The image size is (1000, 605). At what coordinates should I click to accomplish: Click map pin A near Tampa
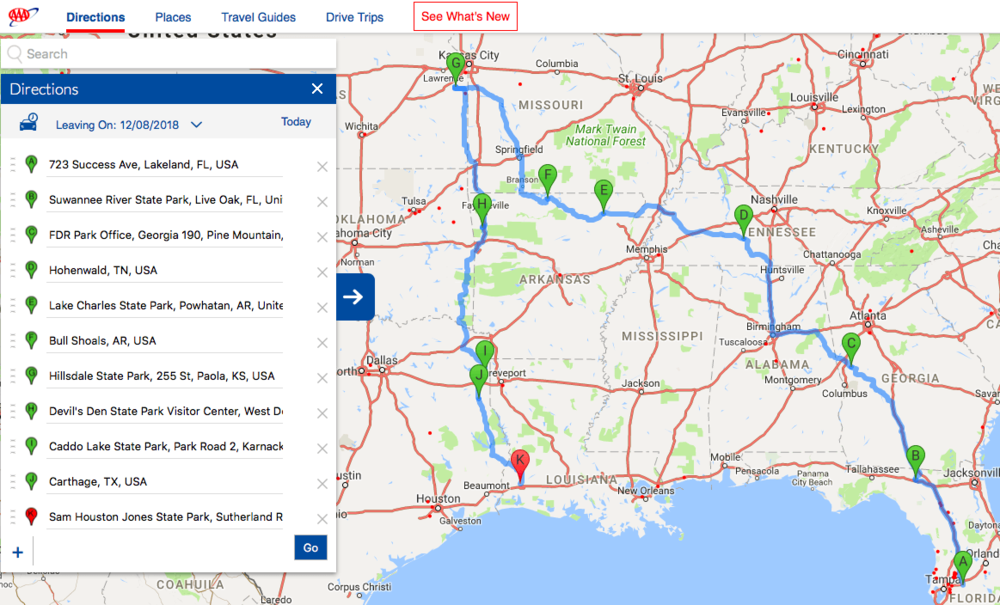[x=962, y=563]
